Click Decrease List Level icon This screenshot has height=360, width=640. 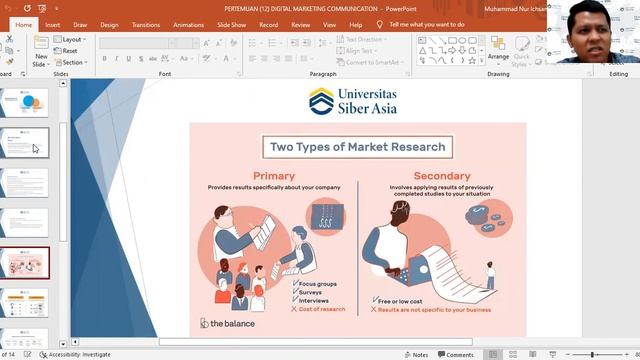tap(294, 43)
